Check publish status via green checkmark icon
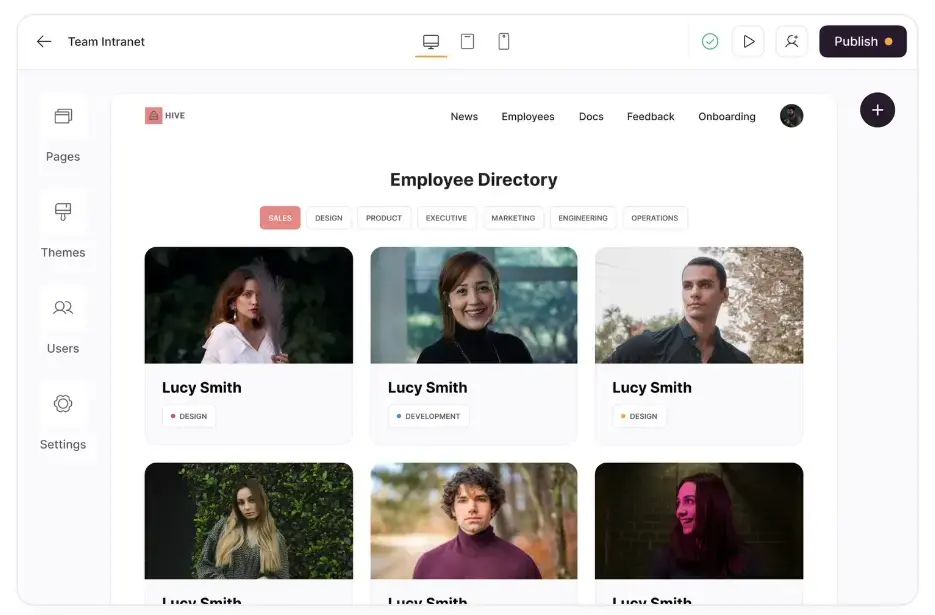Viewport: 935px width, 615px height. tap(710, 41)
